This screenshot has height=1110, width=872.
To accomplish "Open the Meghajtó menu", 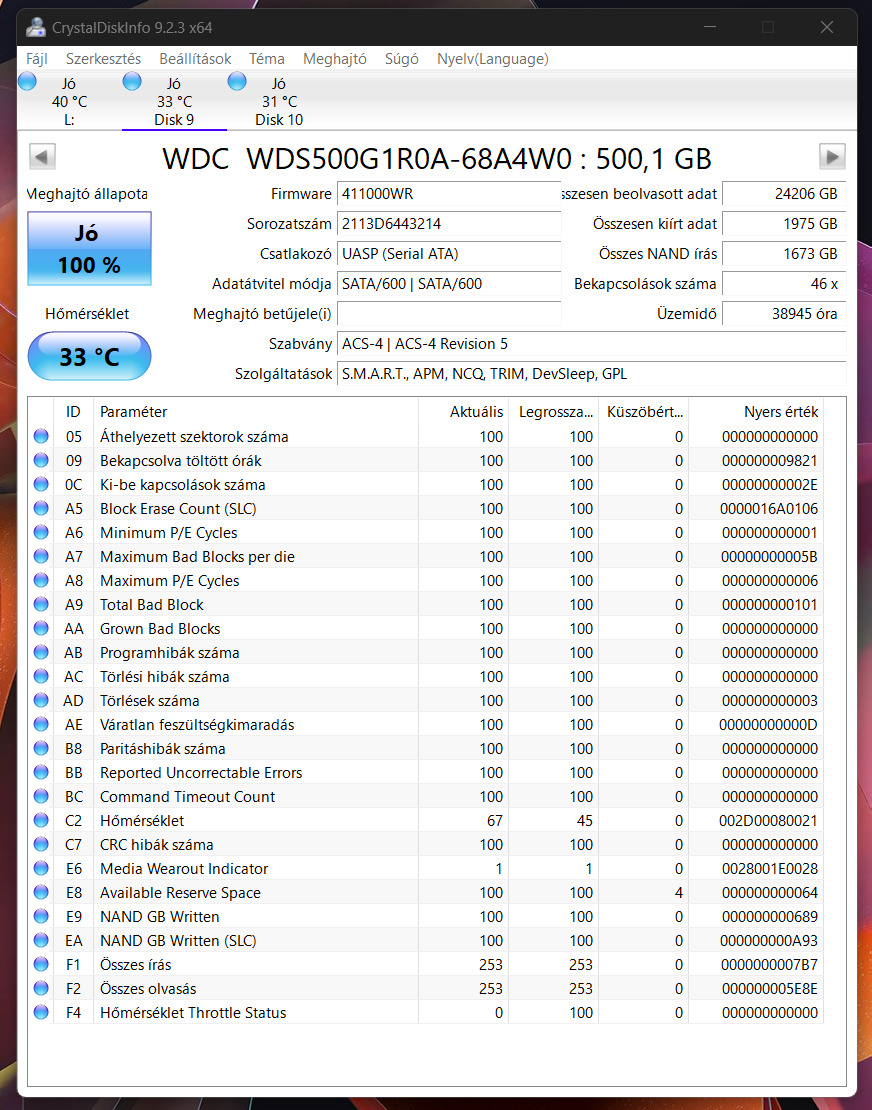I will point(334,59).
